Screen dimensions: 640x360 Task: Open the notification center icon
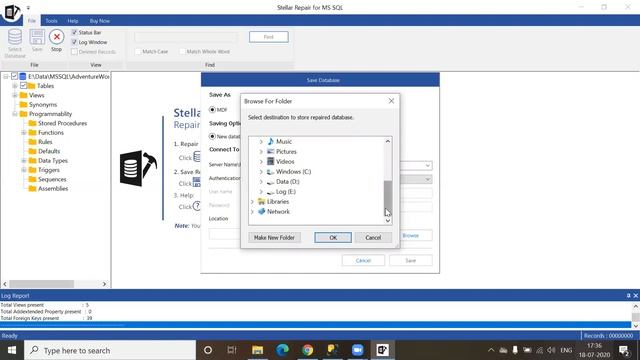pos(624,350)
